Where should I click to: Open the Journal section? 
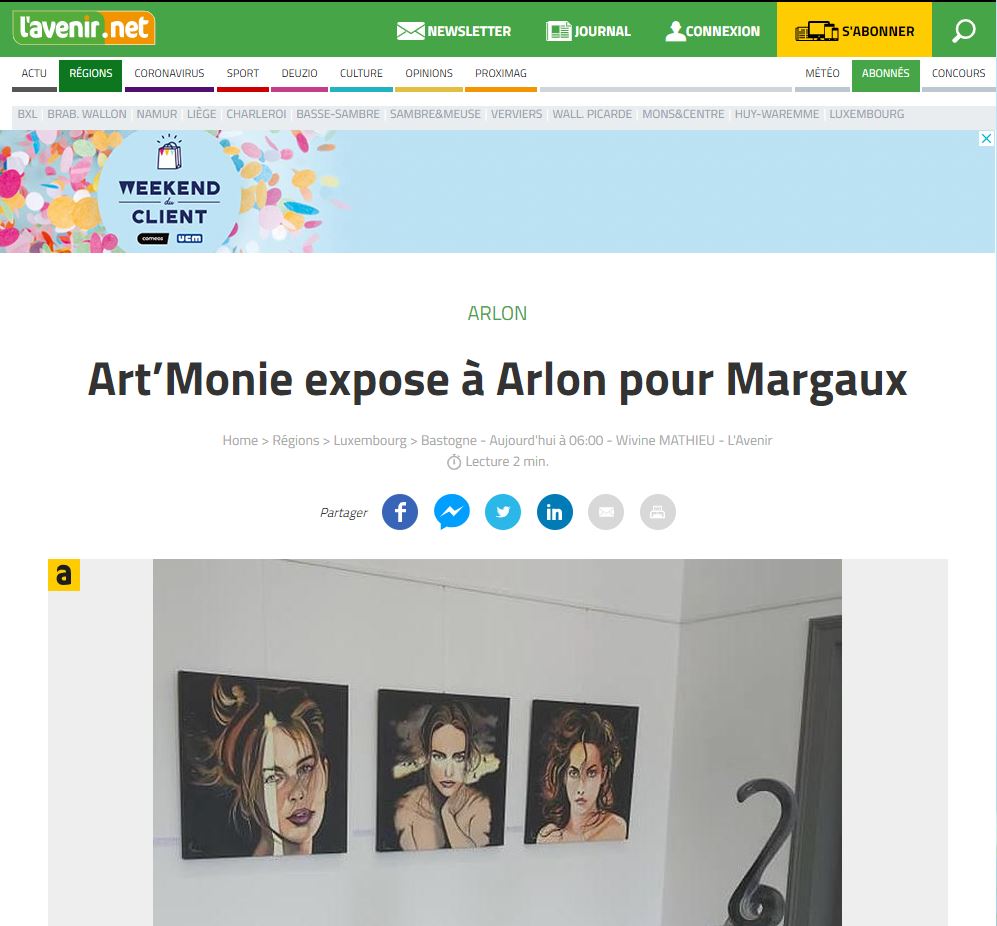(588, 31)
